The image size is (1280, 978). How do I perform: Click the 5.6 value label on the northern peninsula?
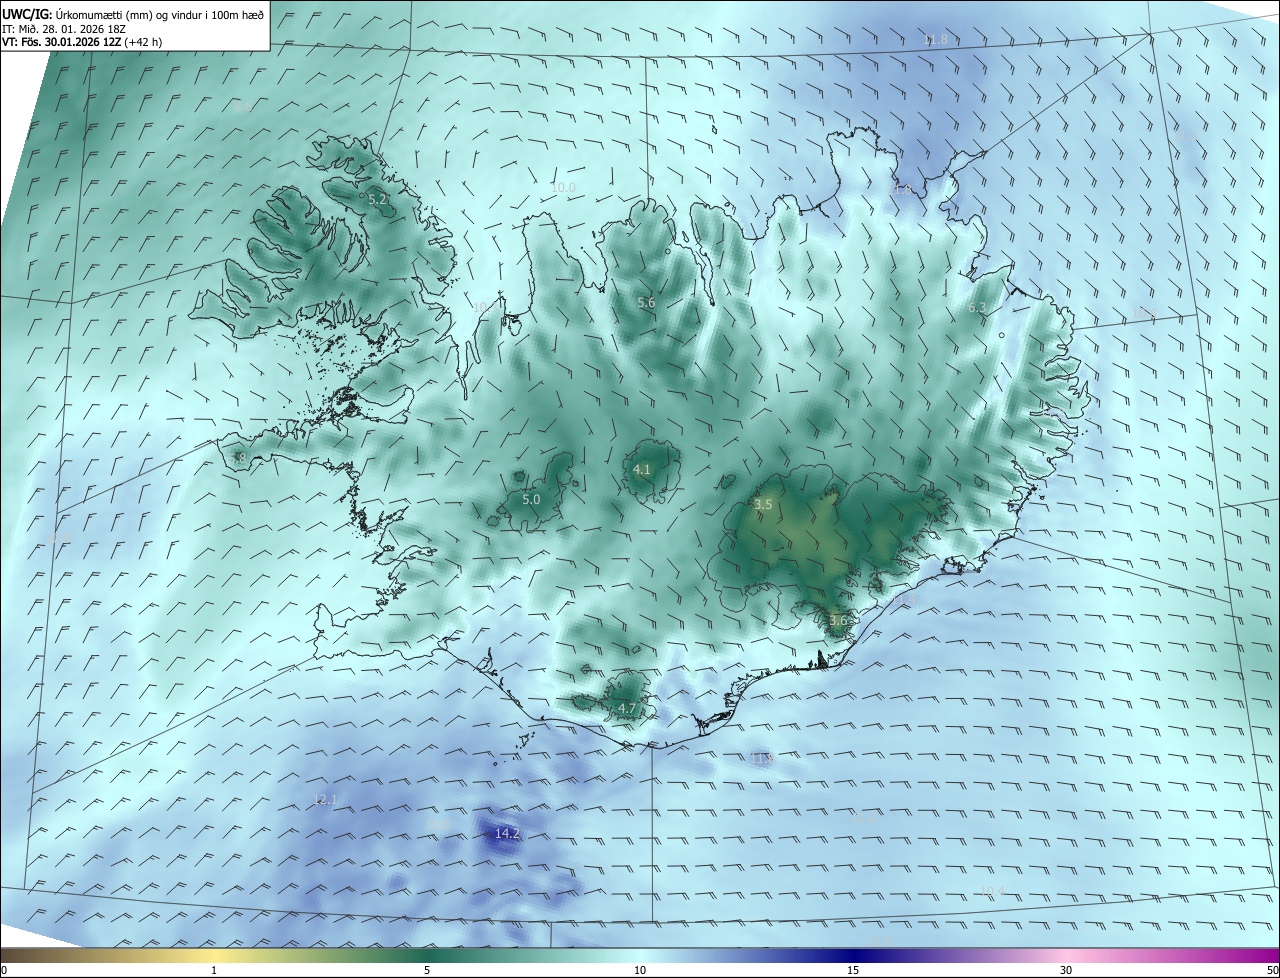click(646, 302)
